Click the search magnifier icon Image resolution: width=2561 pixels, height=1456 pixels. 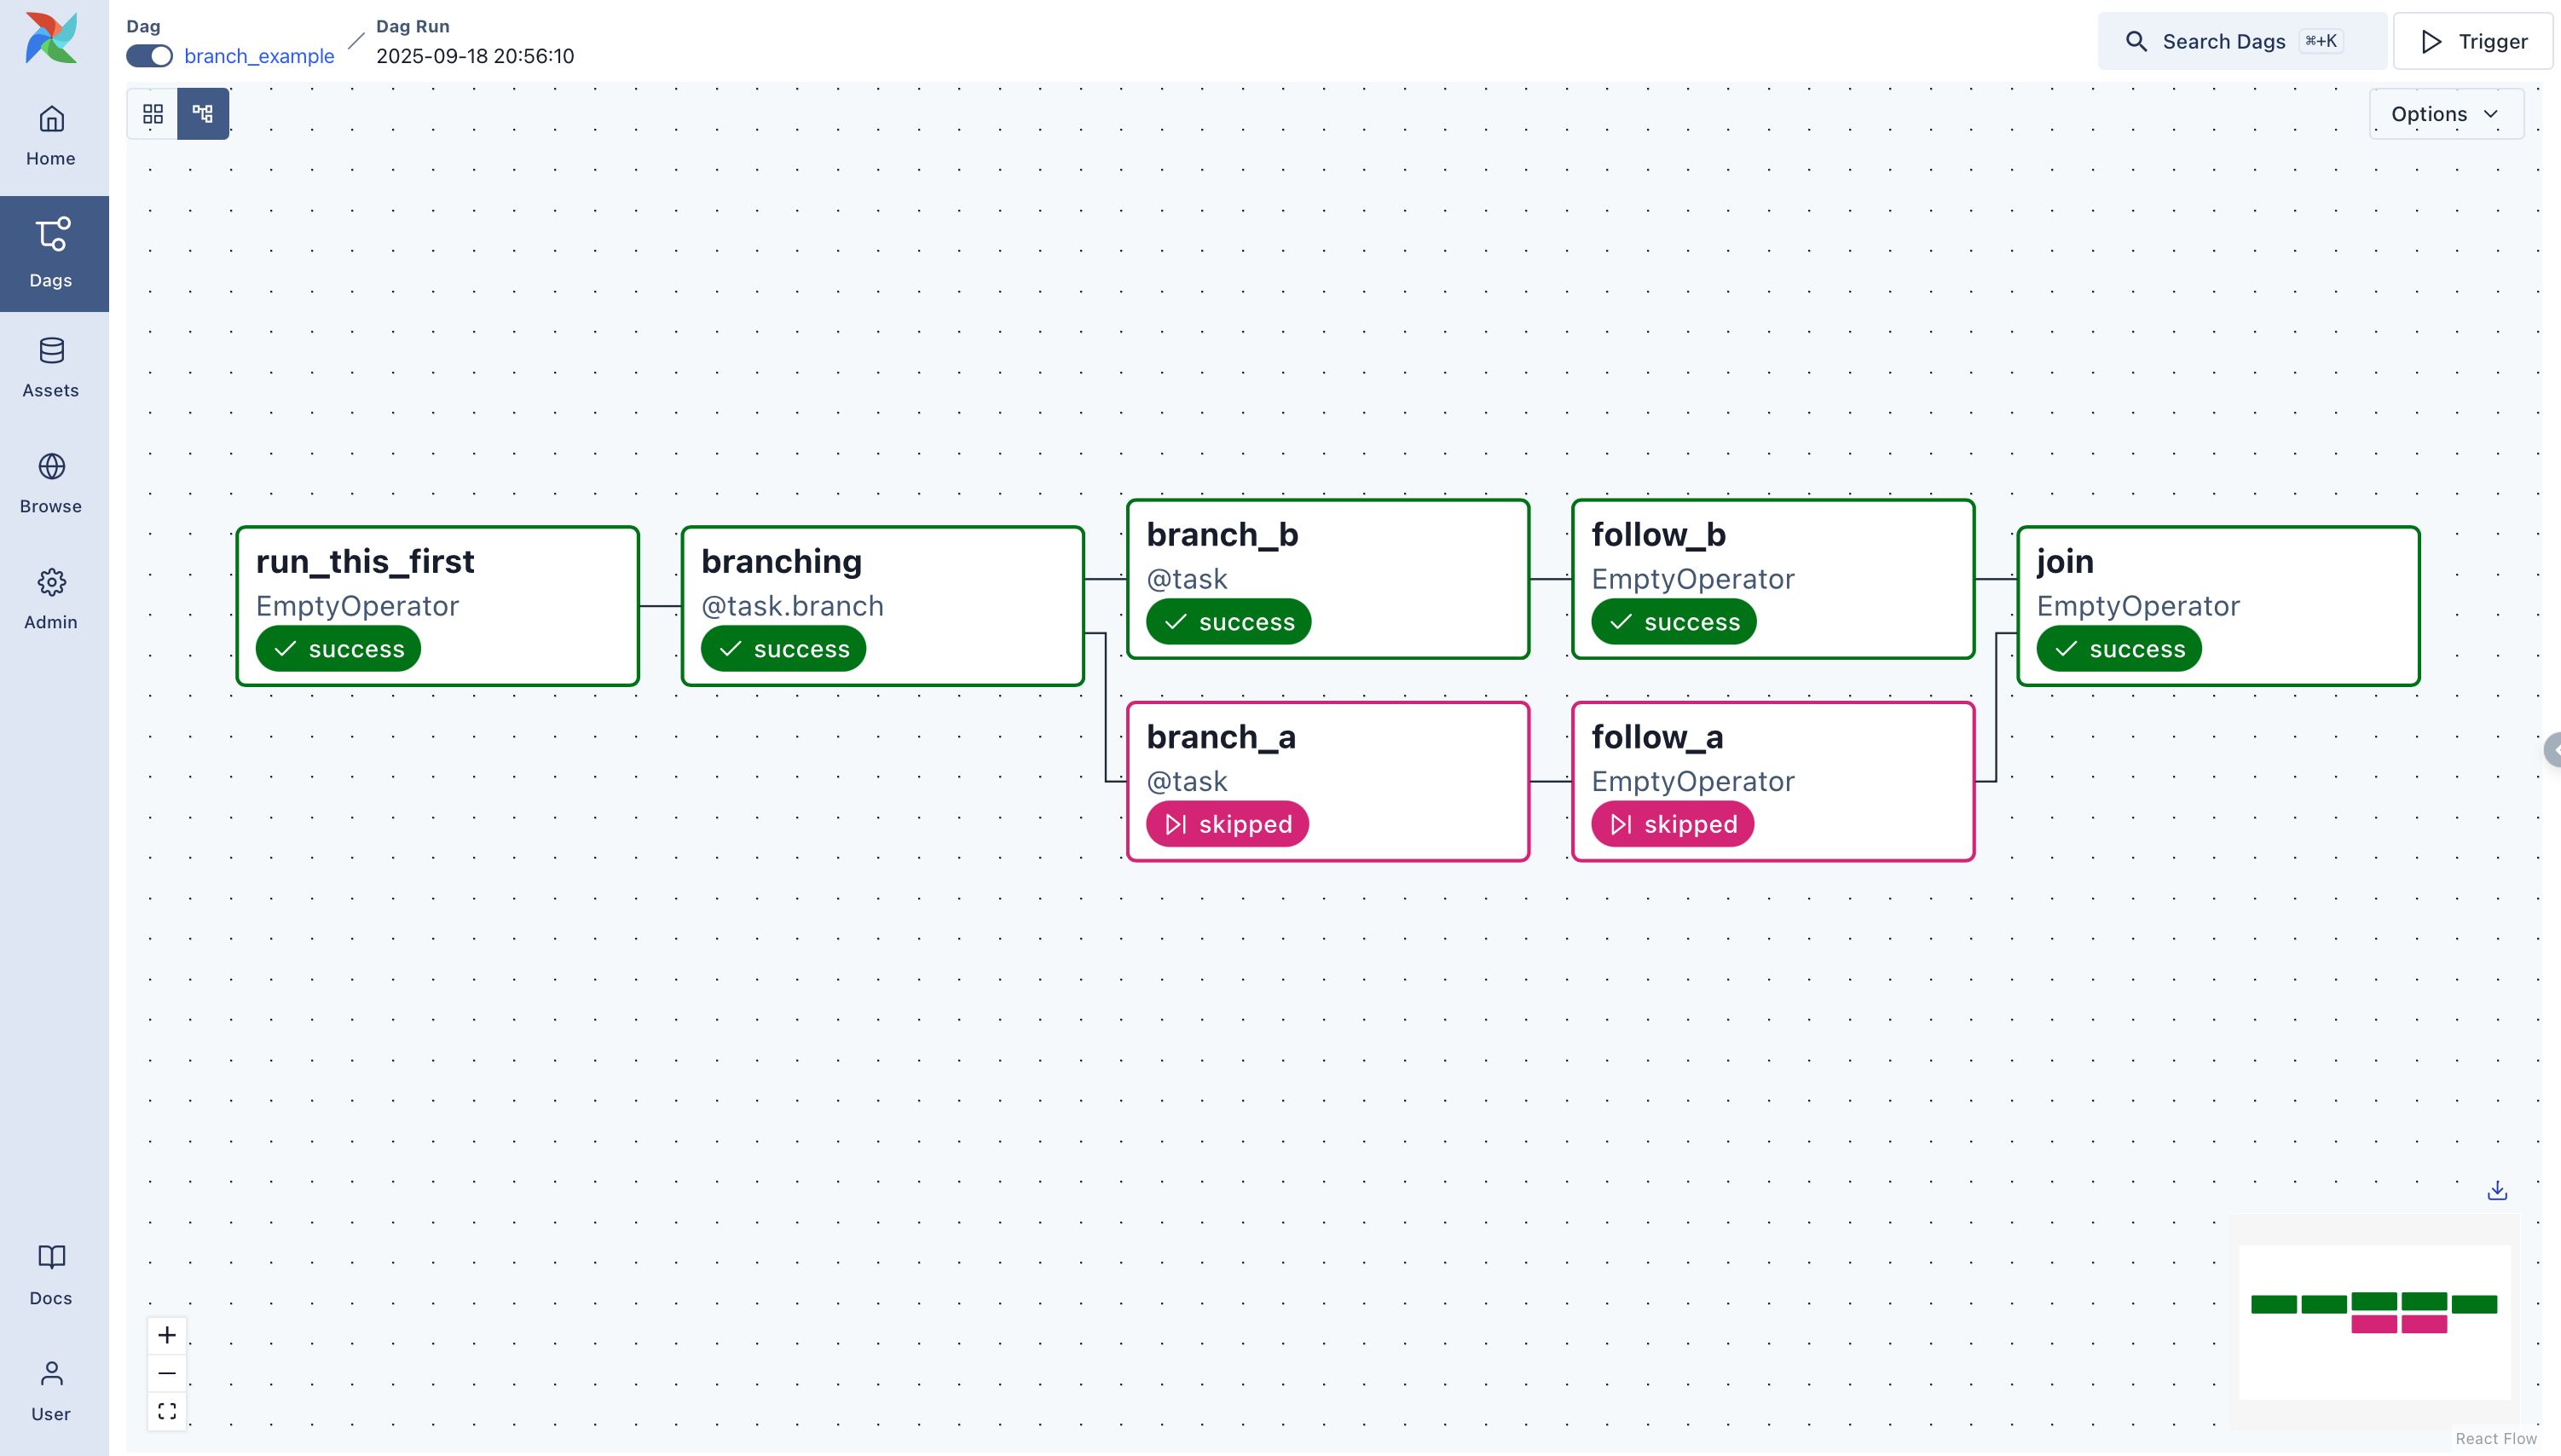2136,42
